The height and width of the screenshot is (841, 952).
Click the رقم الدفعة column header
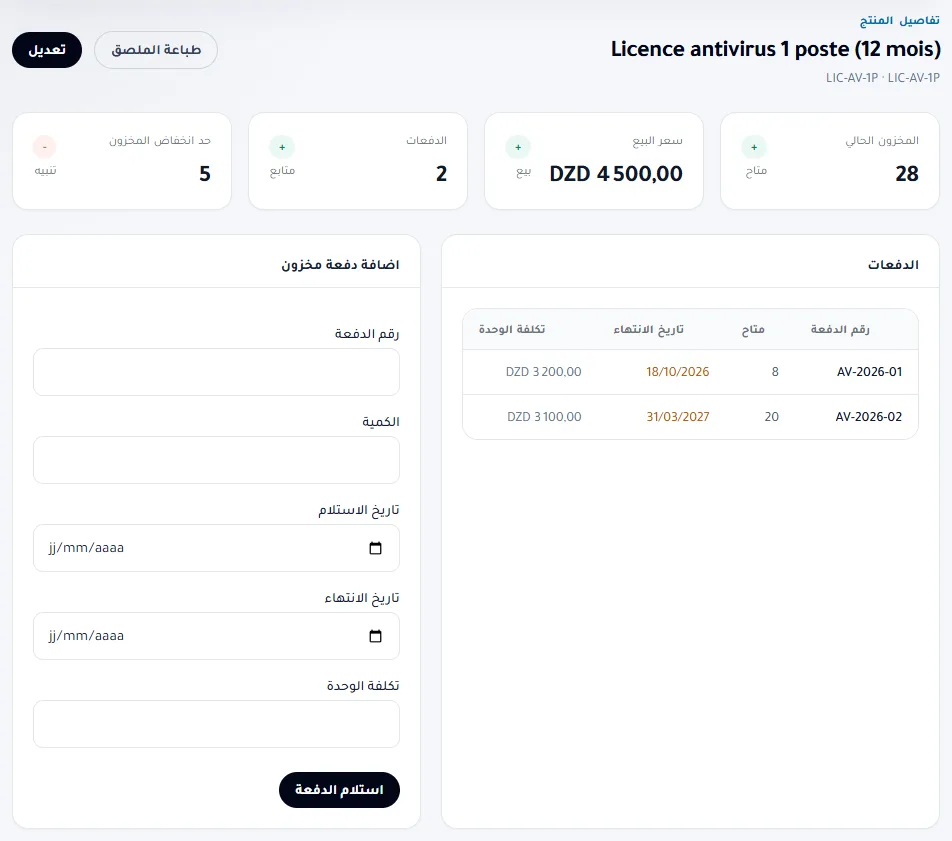pos(840,329)
